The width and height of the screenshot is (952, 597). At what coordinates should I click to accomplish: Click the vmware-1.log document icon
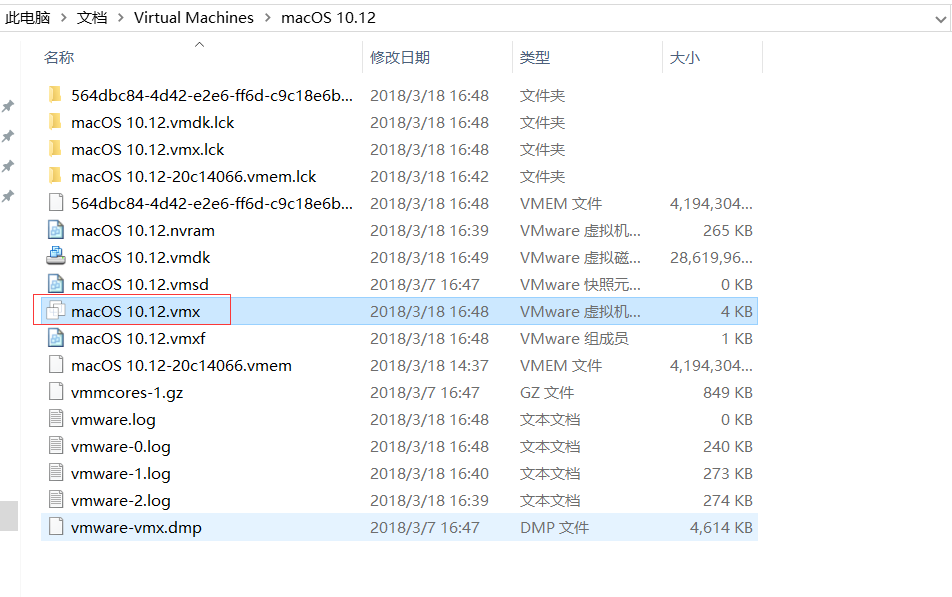point(56,473)
